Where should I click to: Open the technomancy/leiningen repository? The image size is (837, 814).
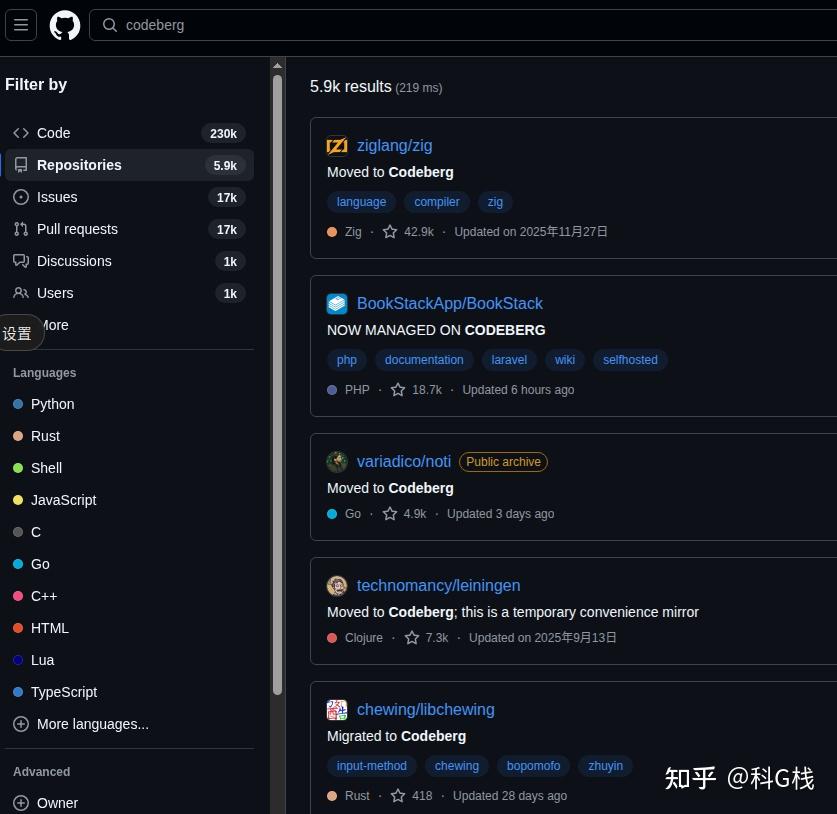[x=438, y=586]
